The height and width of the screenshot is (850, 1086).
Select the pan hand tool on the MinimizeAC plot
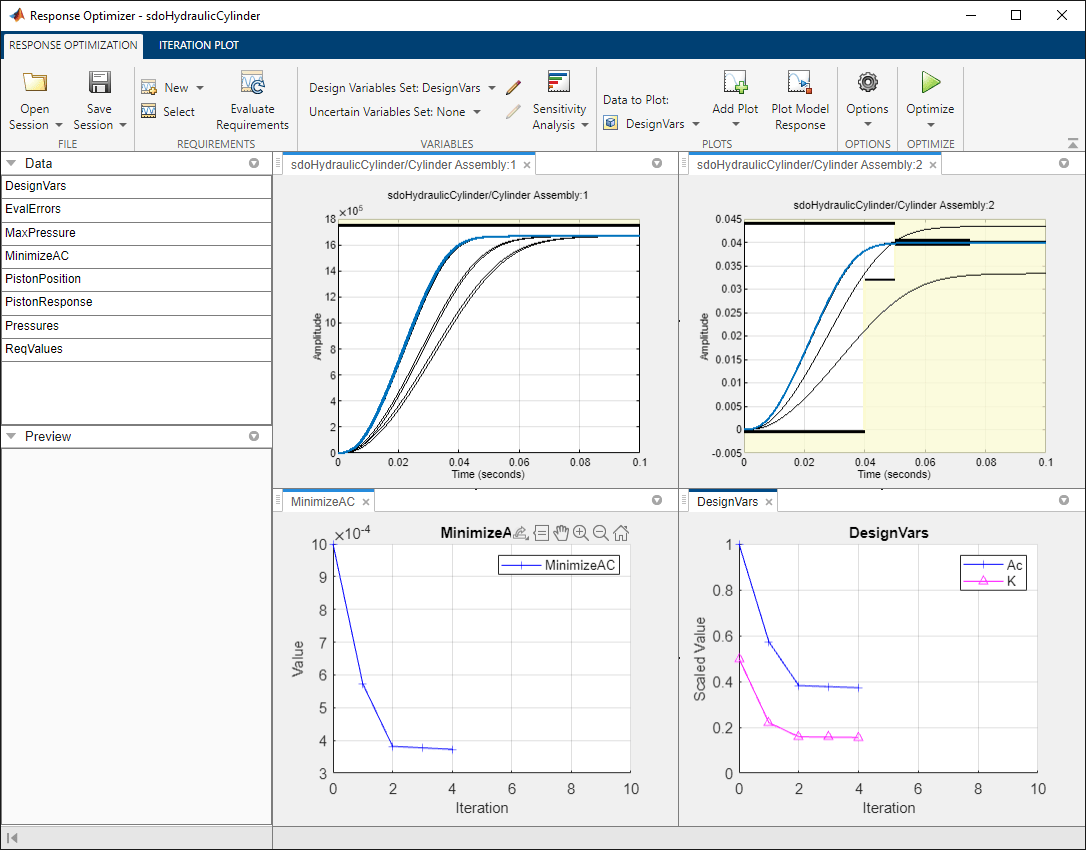(561, 533)
